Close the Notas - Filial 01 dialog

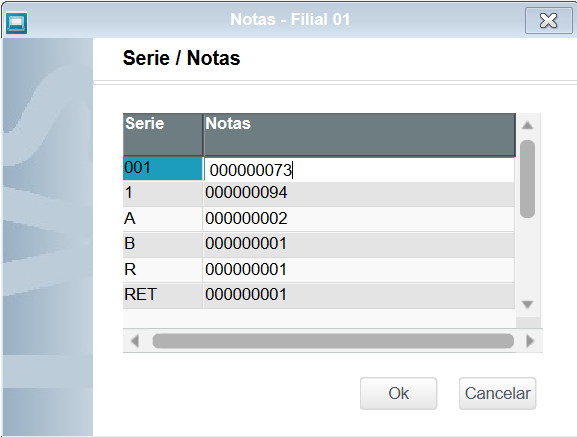(x=548, y=21)
